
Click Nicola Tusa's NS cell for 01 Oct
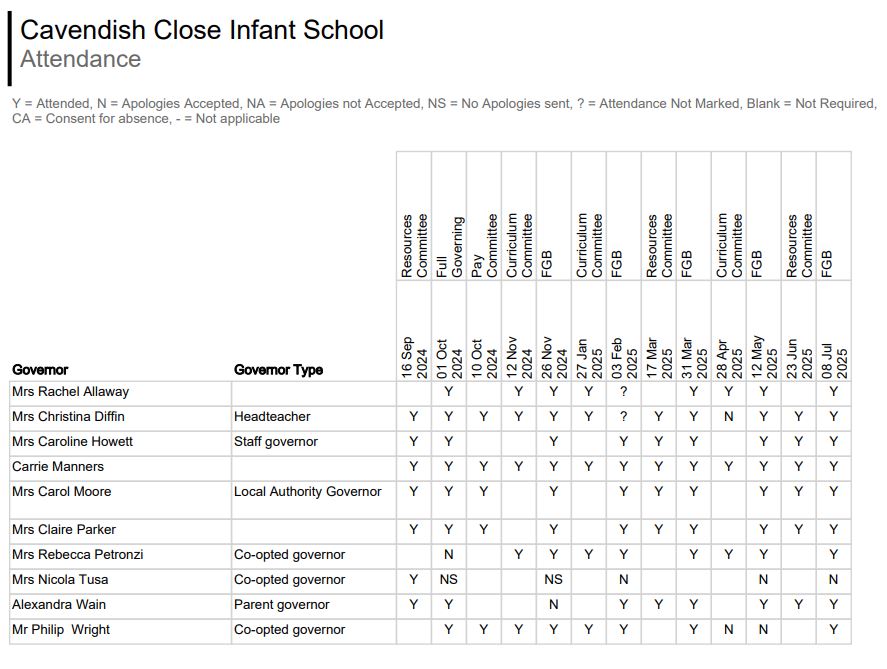pos(449,580)
